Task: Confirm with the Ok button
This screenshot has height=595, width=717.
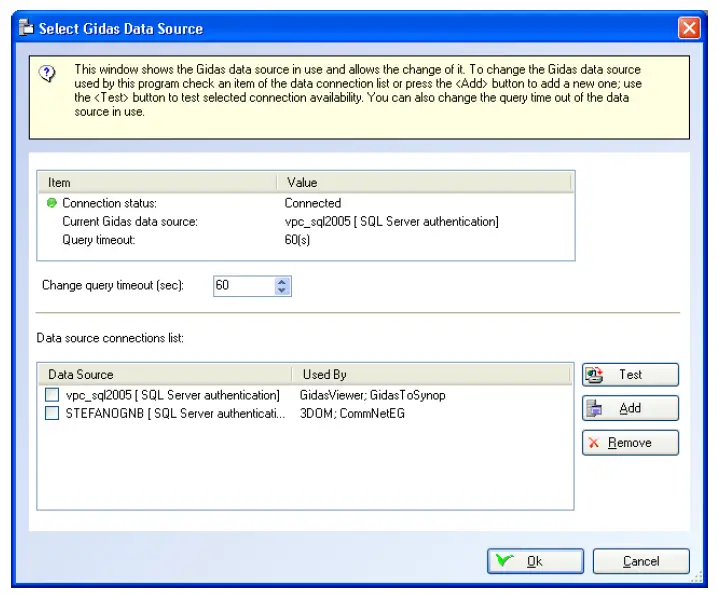Action: tap(535, 561)
